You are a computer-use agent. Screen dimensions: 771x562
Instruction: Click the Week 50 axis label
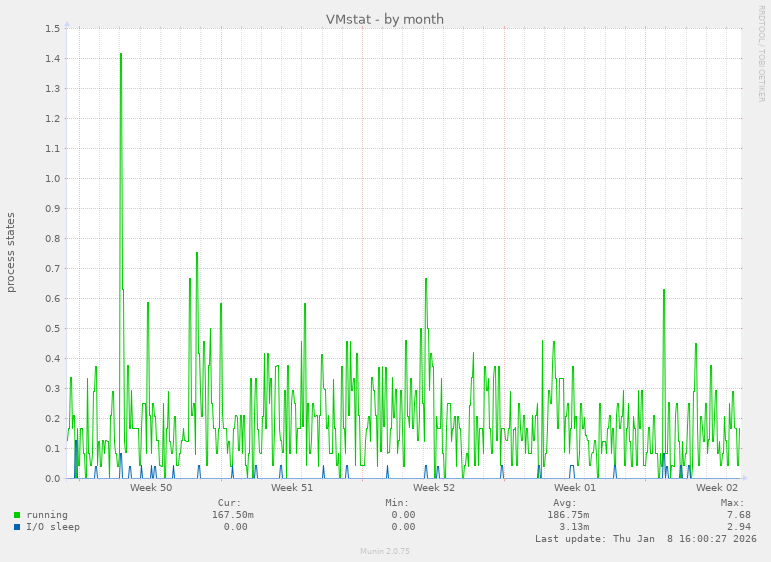point(151,487)
